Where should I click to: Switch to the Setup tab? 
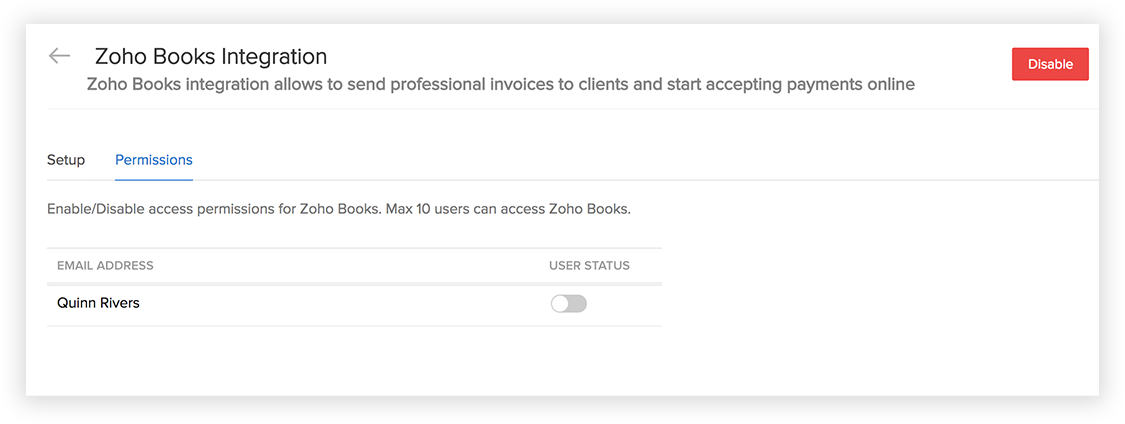(x=66, y=160)
